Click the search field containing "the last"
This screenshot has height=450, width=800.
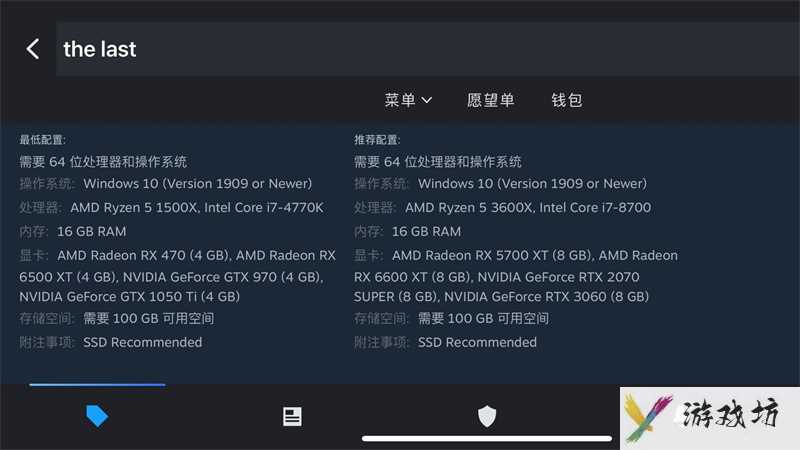tap(428, 49)
